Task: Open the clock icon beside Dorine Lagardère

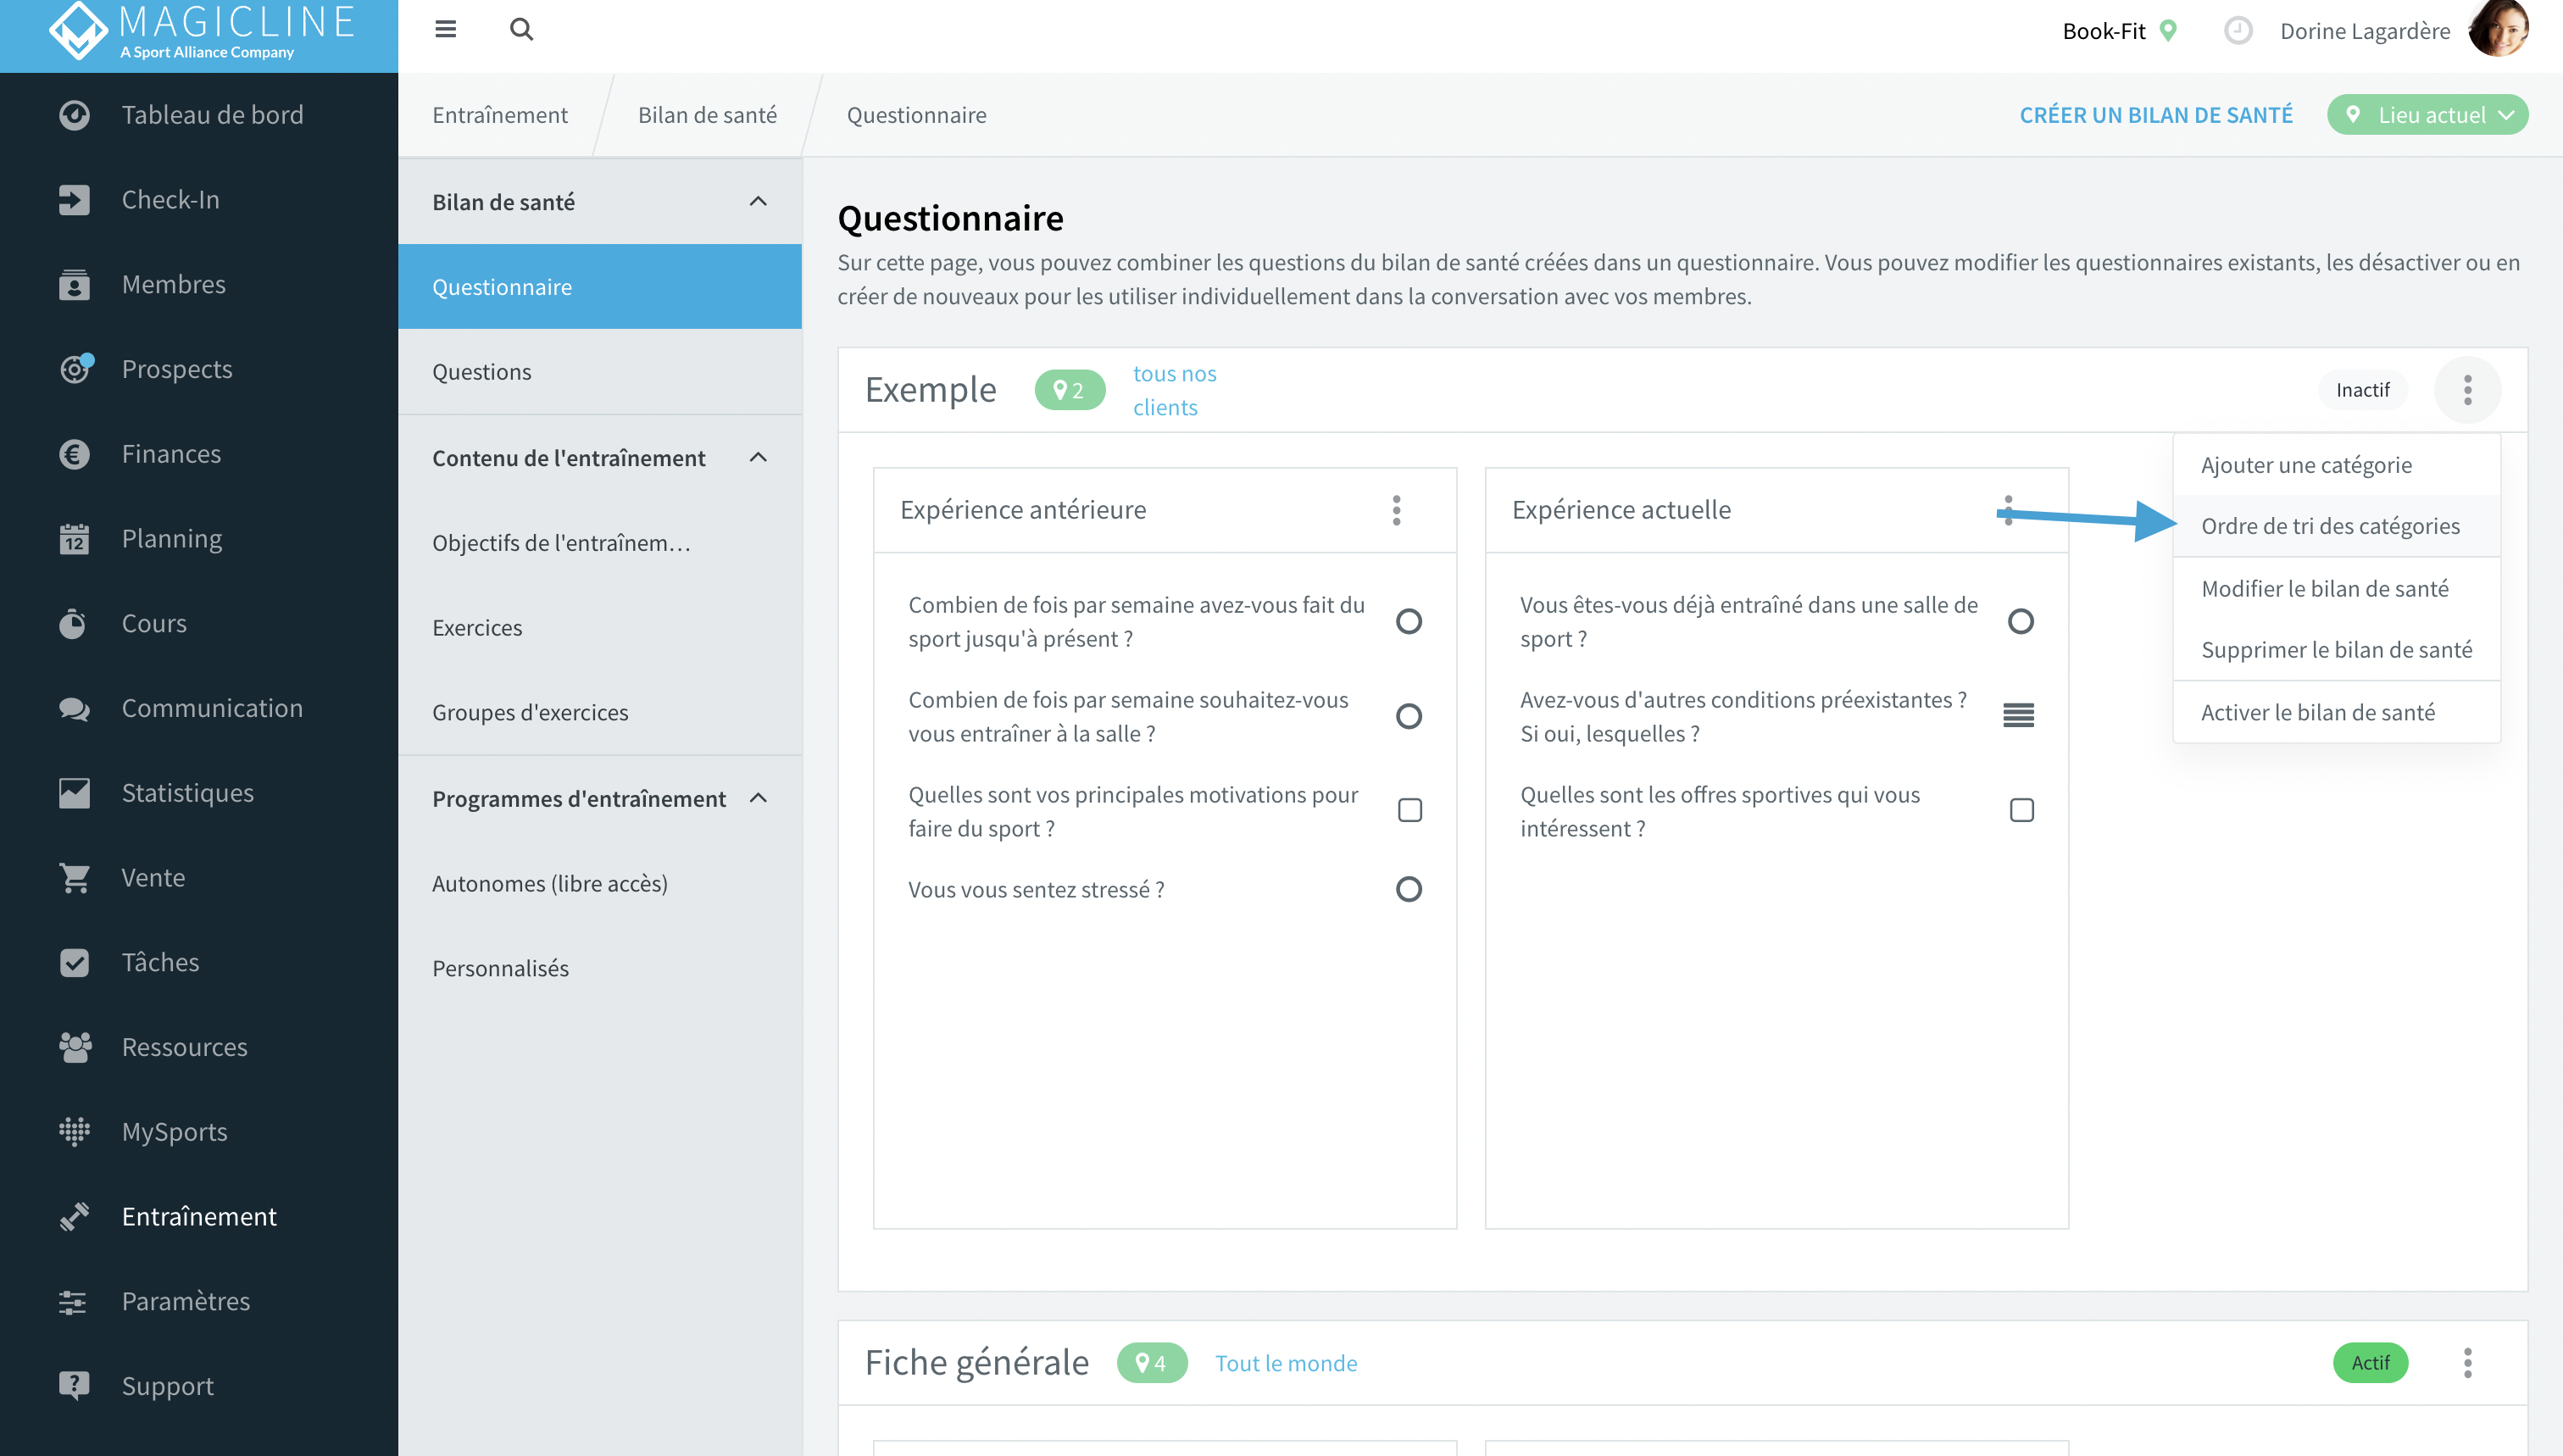Action: (x=2238, y=31)
